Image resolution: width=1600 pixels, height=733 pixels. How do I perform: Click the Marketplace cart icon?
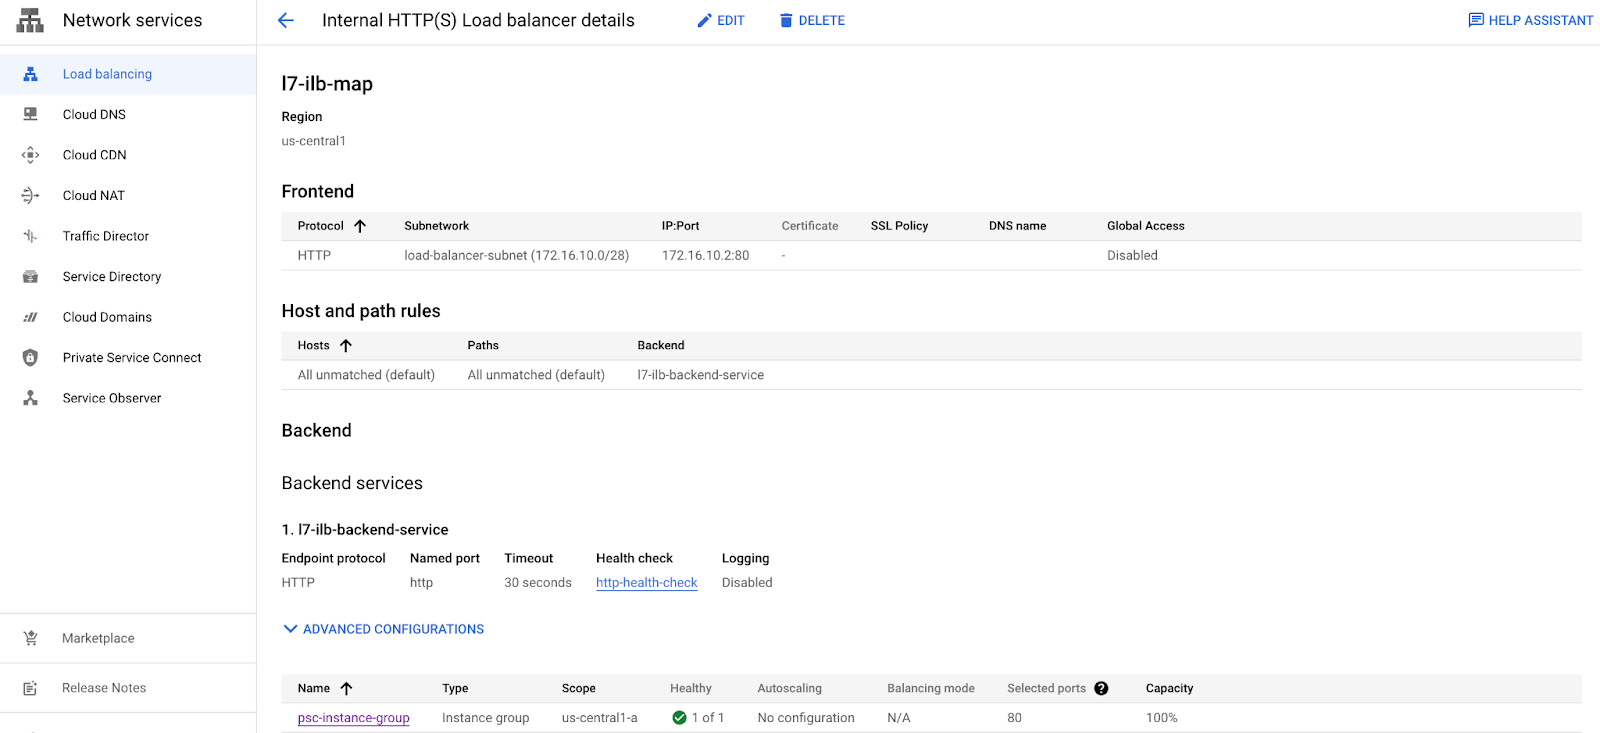[30, 638]
